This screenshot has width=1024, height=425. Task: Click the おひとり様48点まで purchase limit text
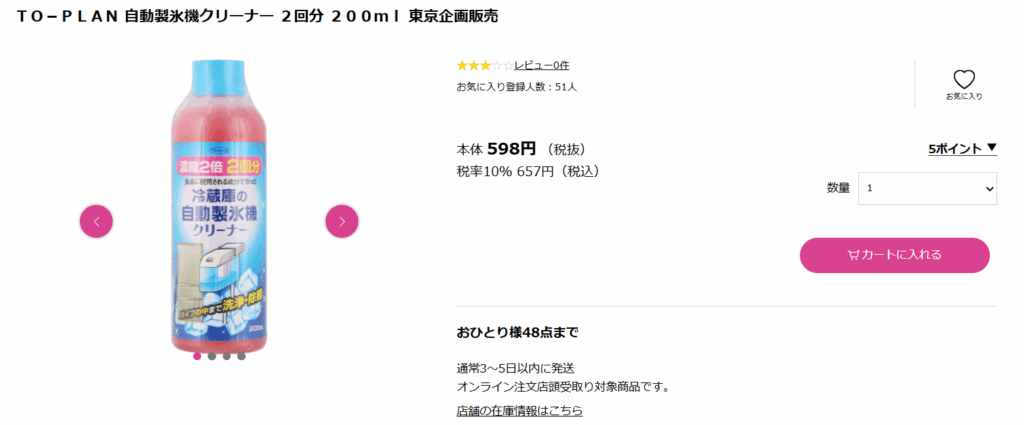517,332
